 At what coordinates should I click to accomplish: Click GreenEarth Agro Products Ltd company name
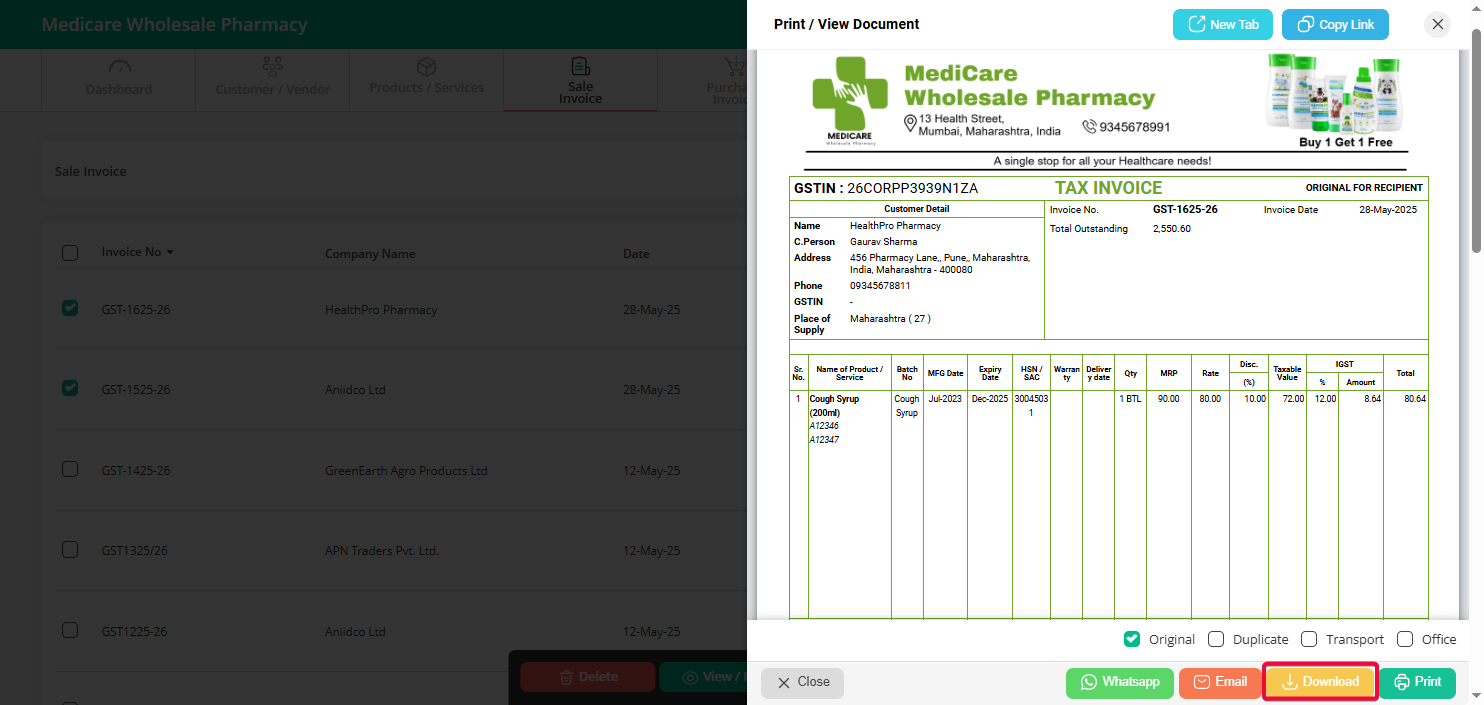pyautogui.click(x=406, y=471)
